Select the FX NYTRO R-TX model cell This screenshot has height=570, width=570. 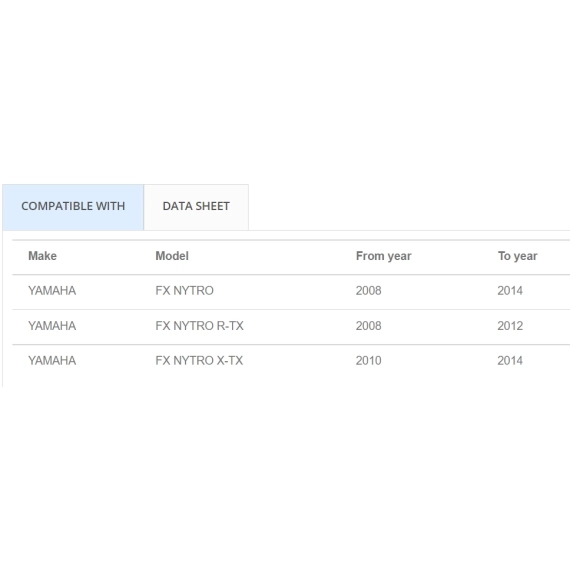coord(200,326)
